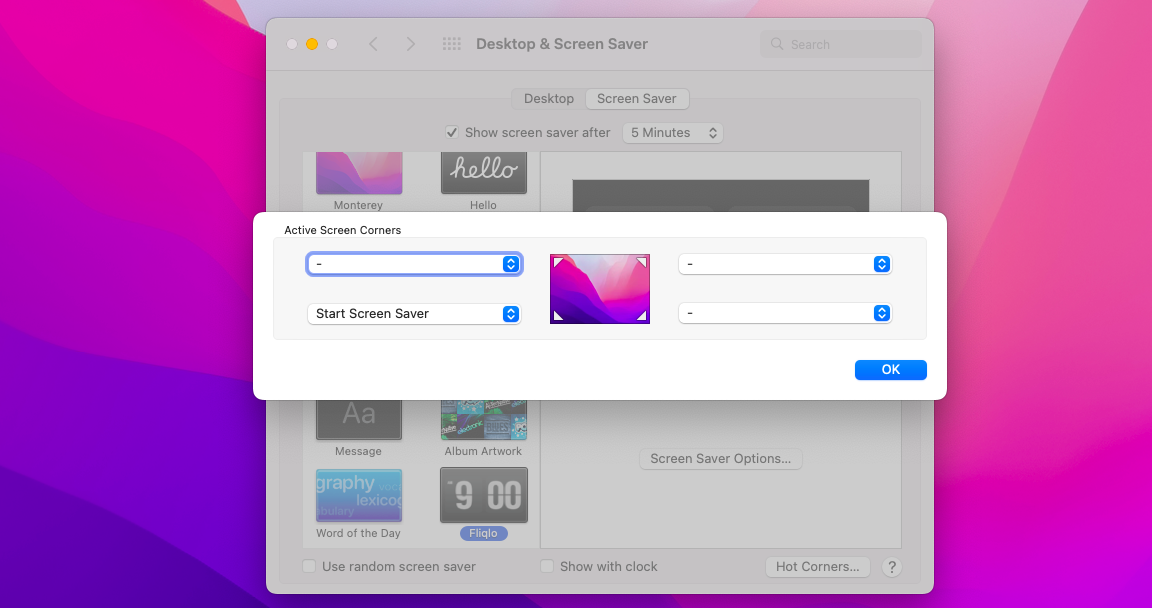Open Screen Saver Options settings

[720, 458]
